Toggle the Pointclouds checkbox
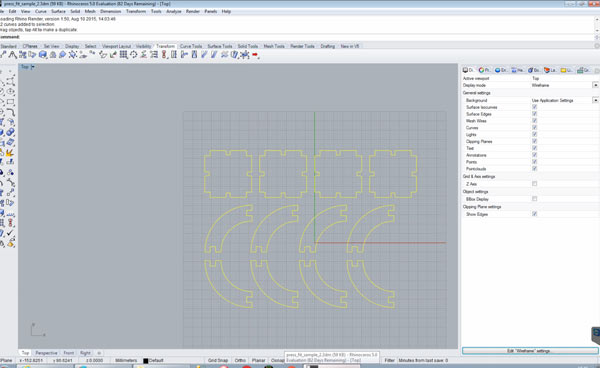 pos(535,168)
